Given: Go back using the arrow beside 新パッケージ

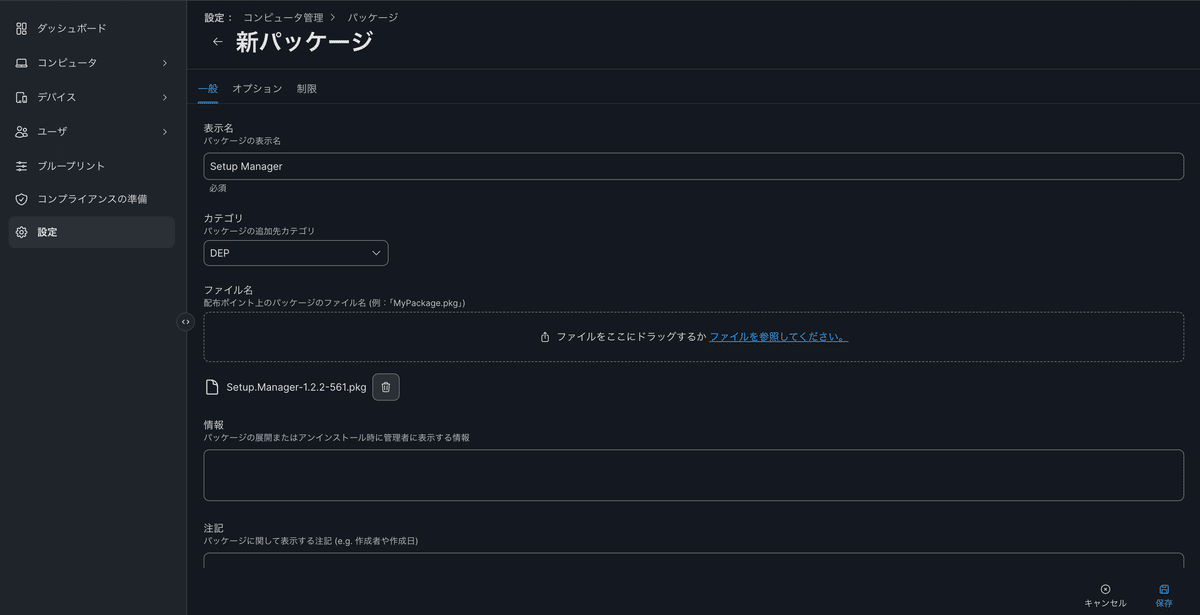Looking at the screenshot, I should tap(217, 41).
